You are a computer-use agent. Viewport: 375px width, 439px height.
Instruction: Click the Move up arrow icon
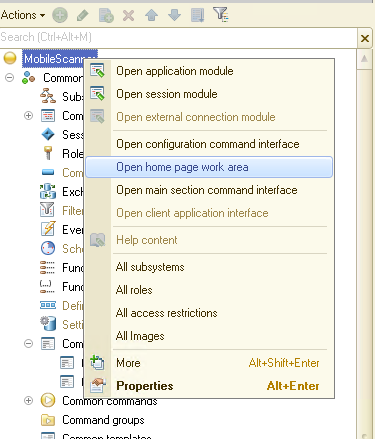[x=152, y=15]
